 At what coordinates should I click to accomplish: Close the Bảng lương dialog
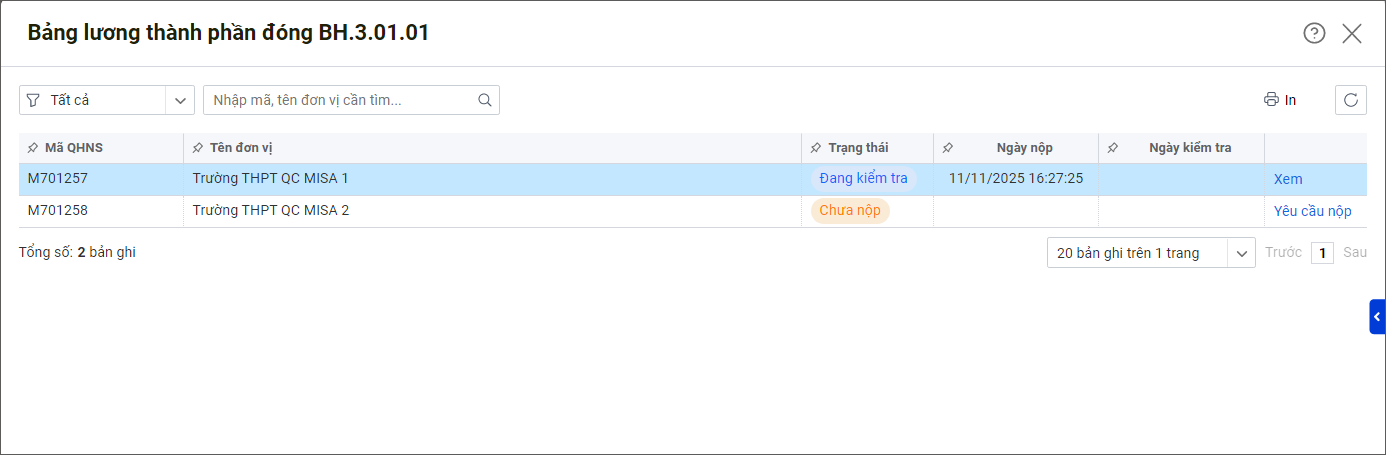click(1352, 33)
